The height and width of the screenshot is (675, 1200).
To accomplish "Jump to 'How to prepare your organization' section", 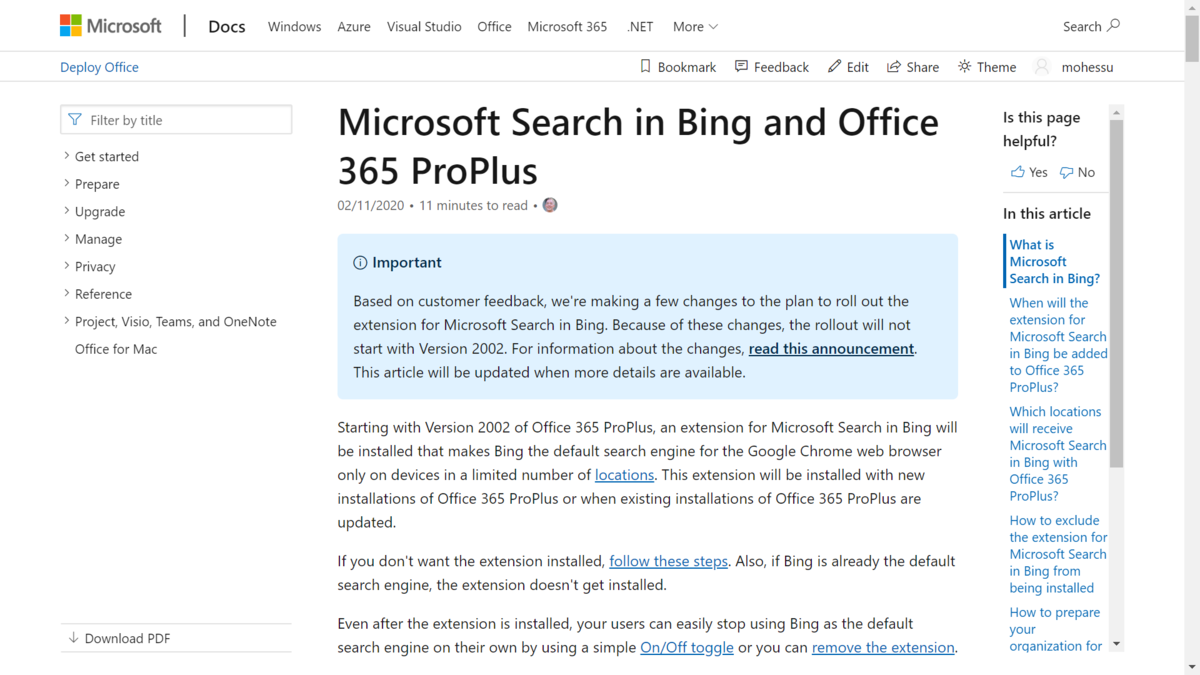I will click(x=1056, y=629).
